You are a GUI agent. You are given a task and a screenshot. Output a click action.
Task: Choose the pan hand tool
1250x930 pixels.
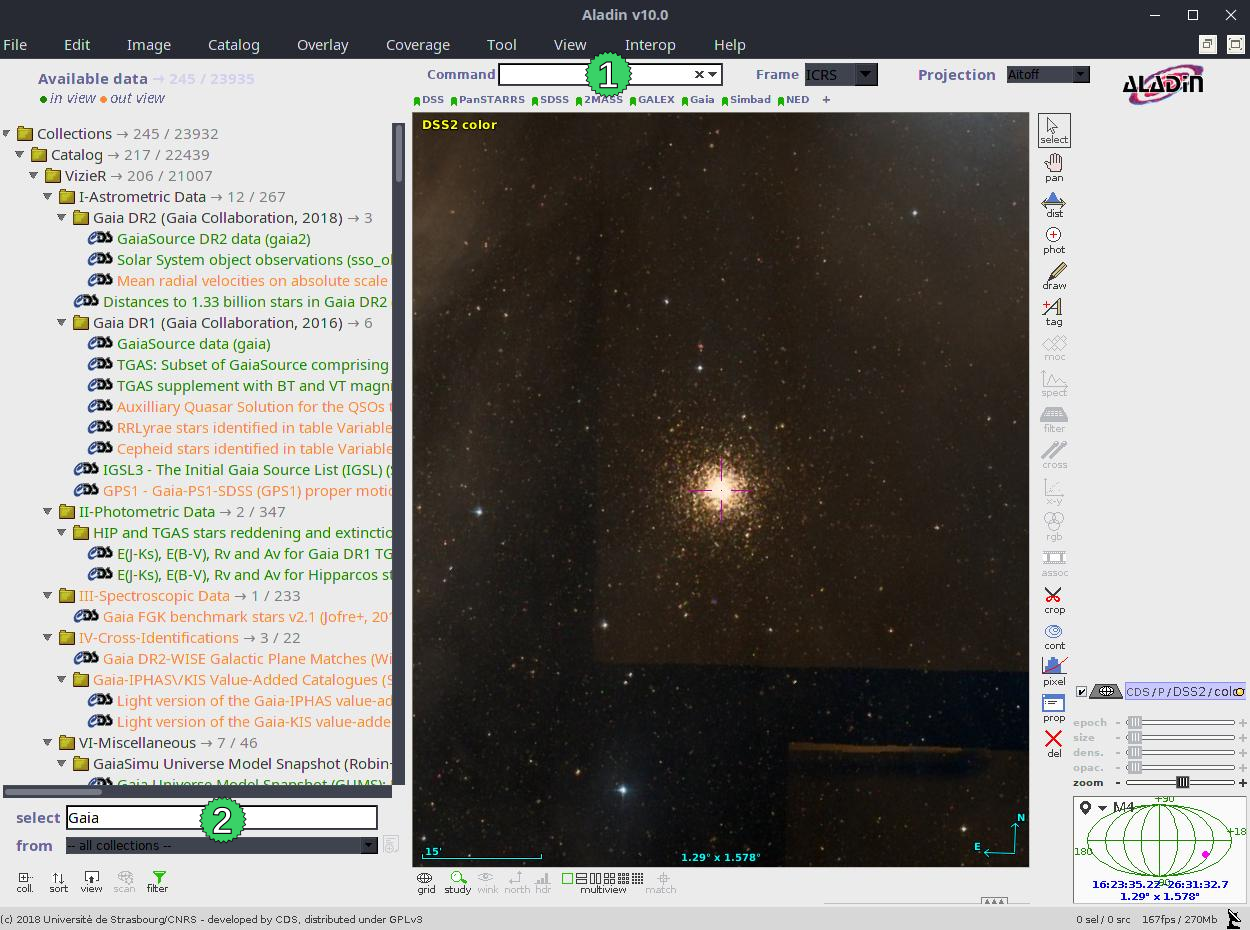(x=1054, y=168)
